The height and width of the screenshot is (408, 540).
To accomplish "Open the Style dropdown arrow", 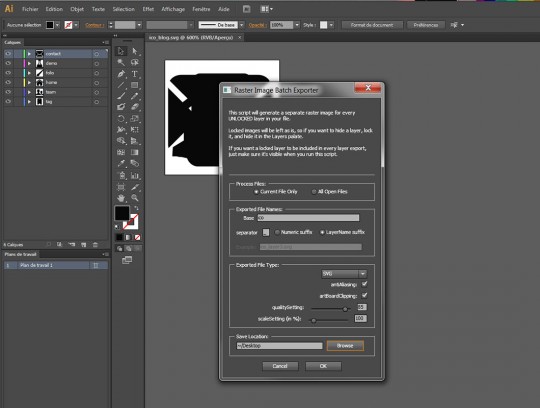I will [331, 25].
